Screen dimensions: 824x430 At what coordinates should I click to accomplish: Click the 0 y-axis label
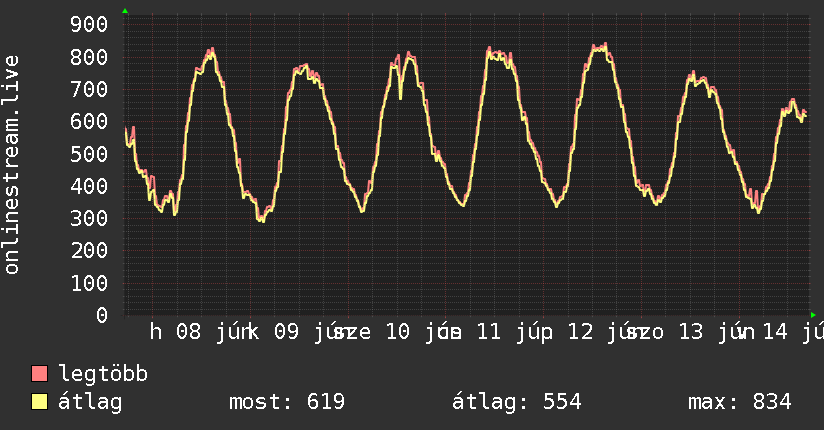click(102, 315)
